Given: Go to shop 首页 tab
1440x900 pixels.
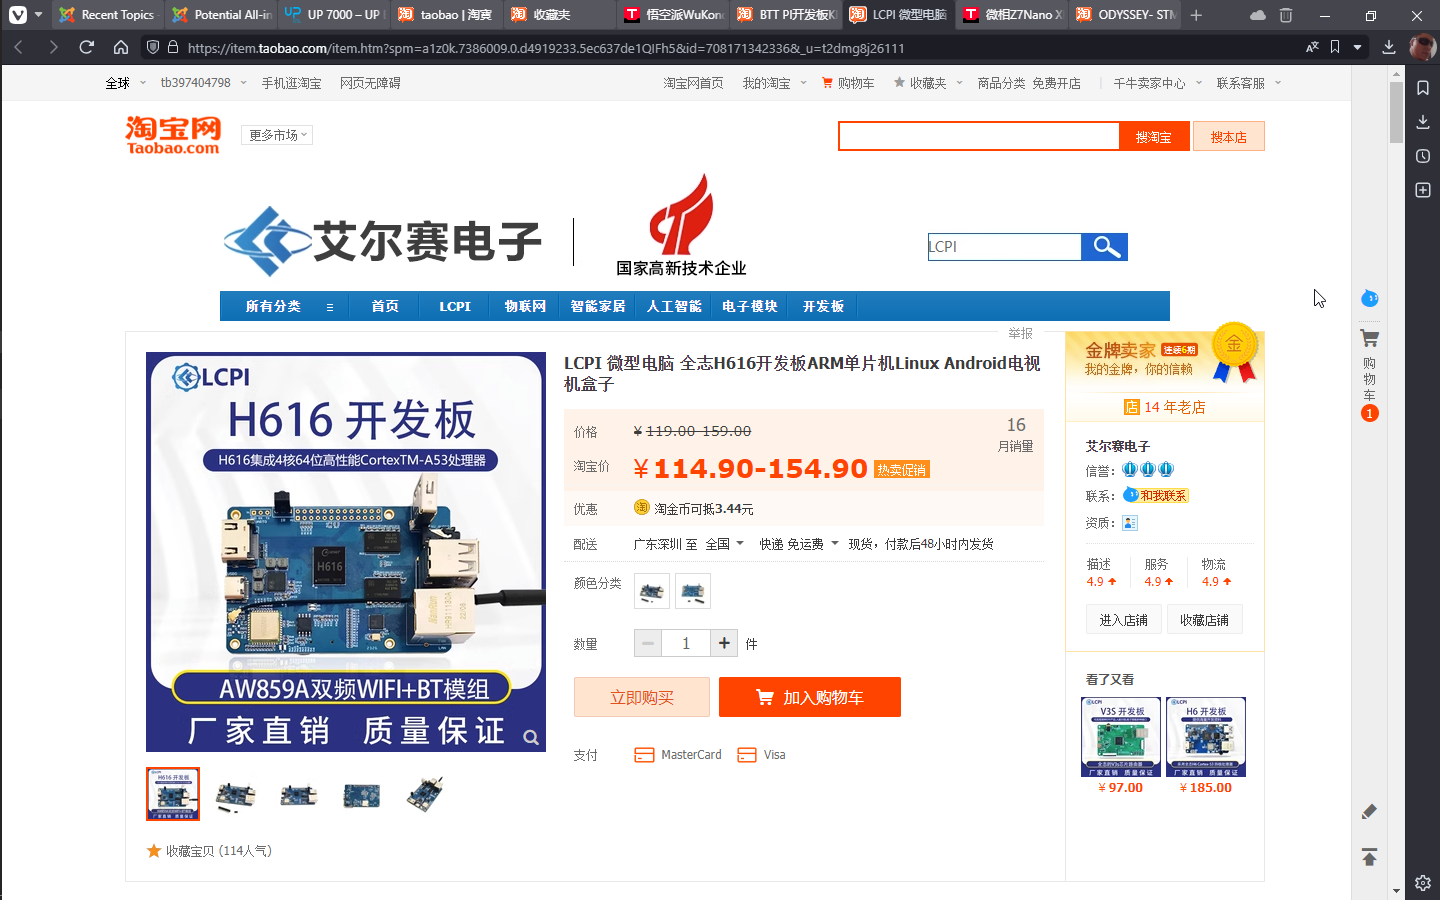Looking at the screenshot, I should 385,306.
